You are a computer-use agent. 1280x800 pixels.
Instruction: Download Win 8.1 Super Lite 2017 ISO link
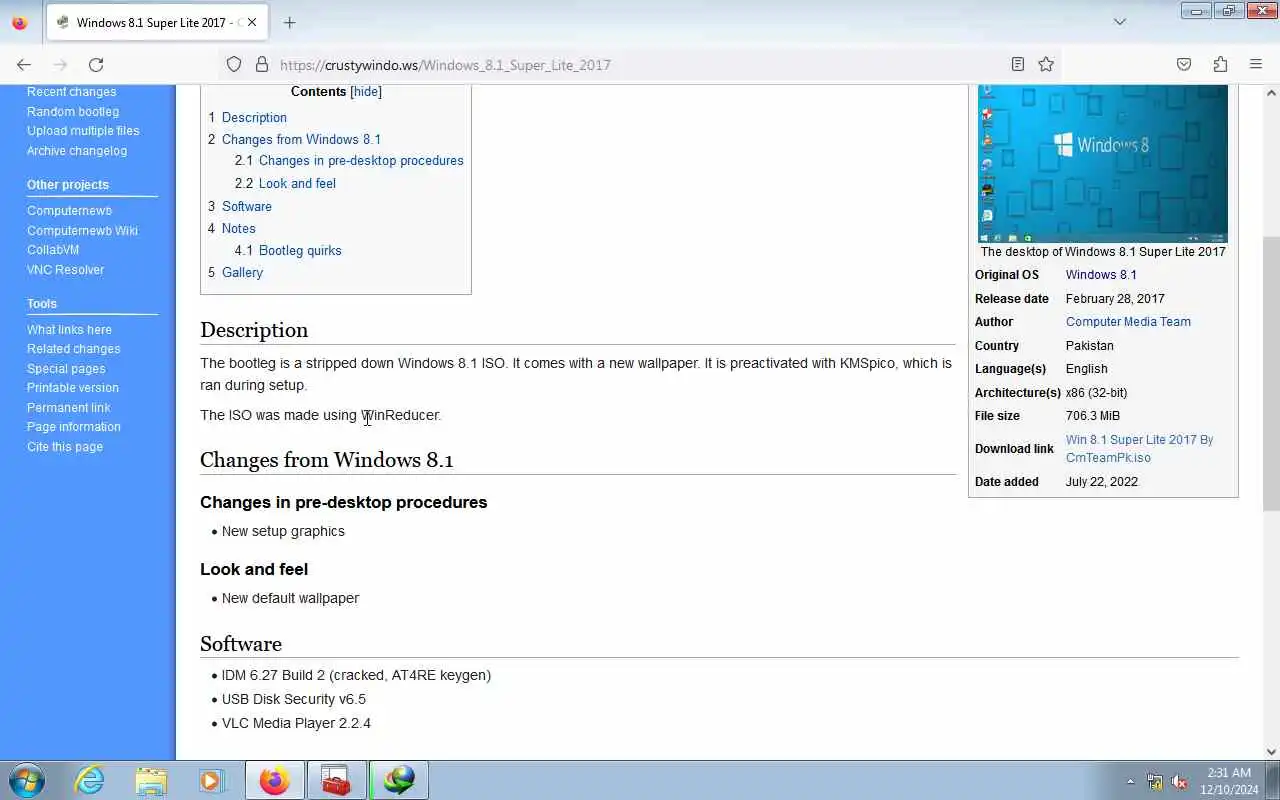pos(1139,449)
